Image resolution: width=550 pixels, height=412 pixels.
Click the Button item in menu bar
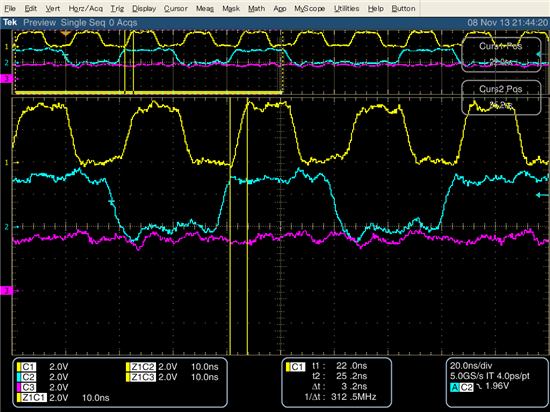click(403, 8)
